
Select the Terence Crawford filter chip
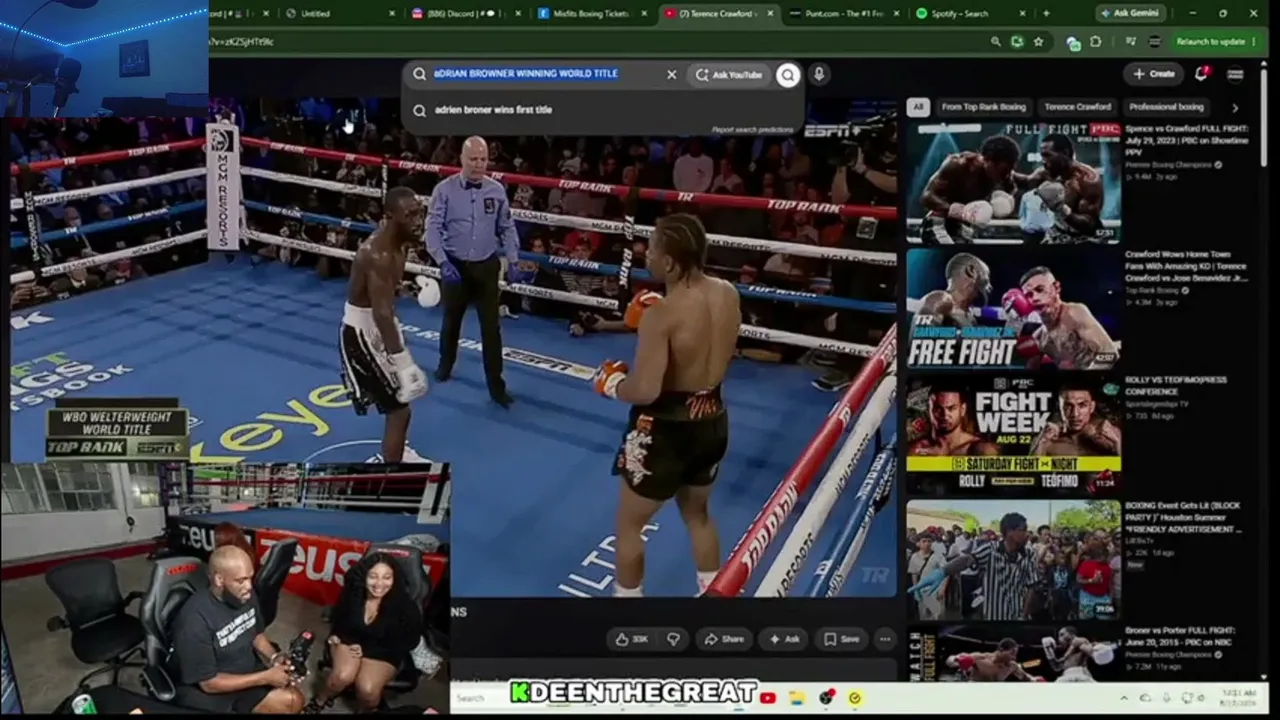(1078, 107)
